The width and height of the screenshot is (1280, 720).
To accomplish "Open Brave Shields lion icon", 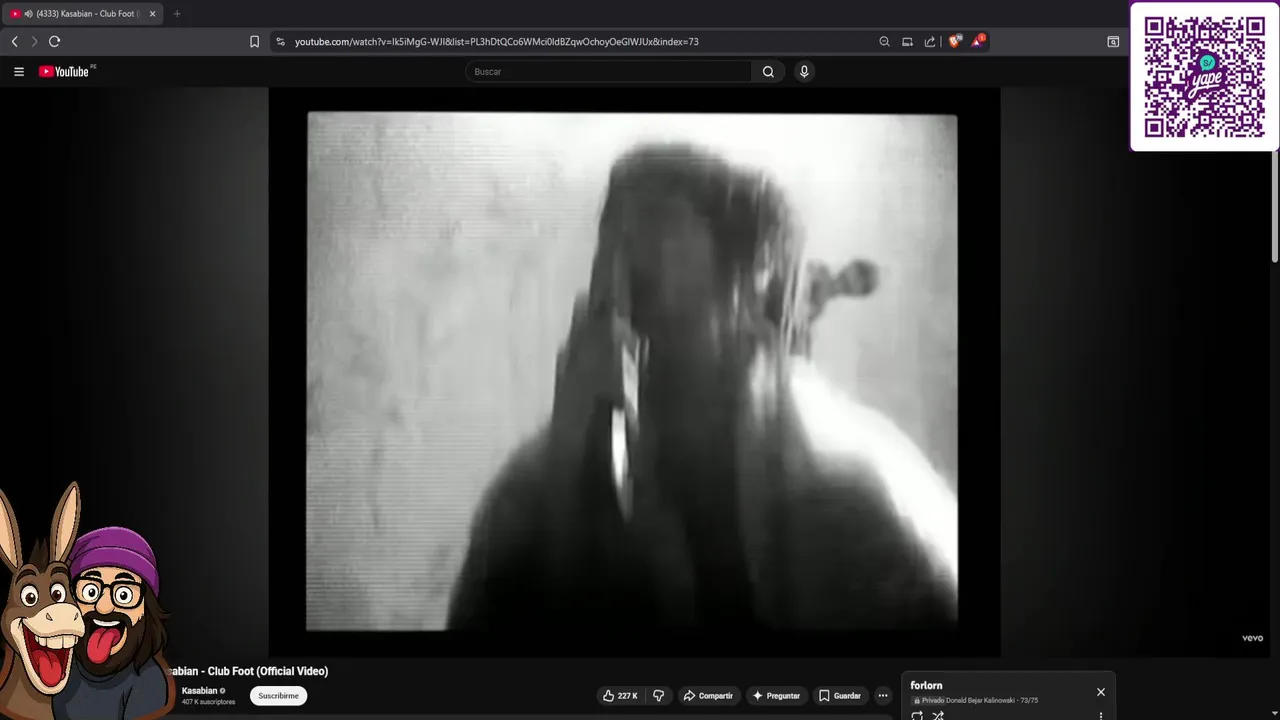I will coord(955,41).
